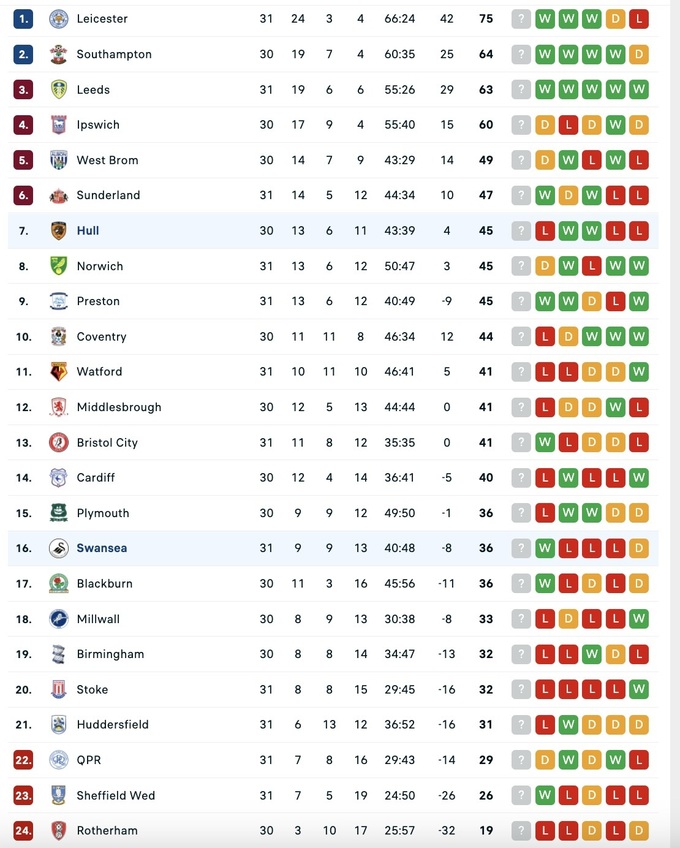The image size is (680, 848).
Task: Click the position 1 rank badge
Action: 23,19
